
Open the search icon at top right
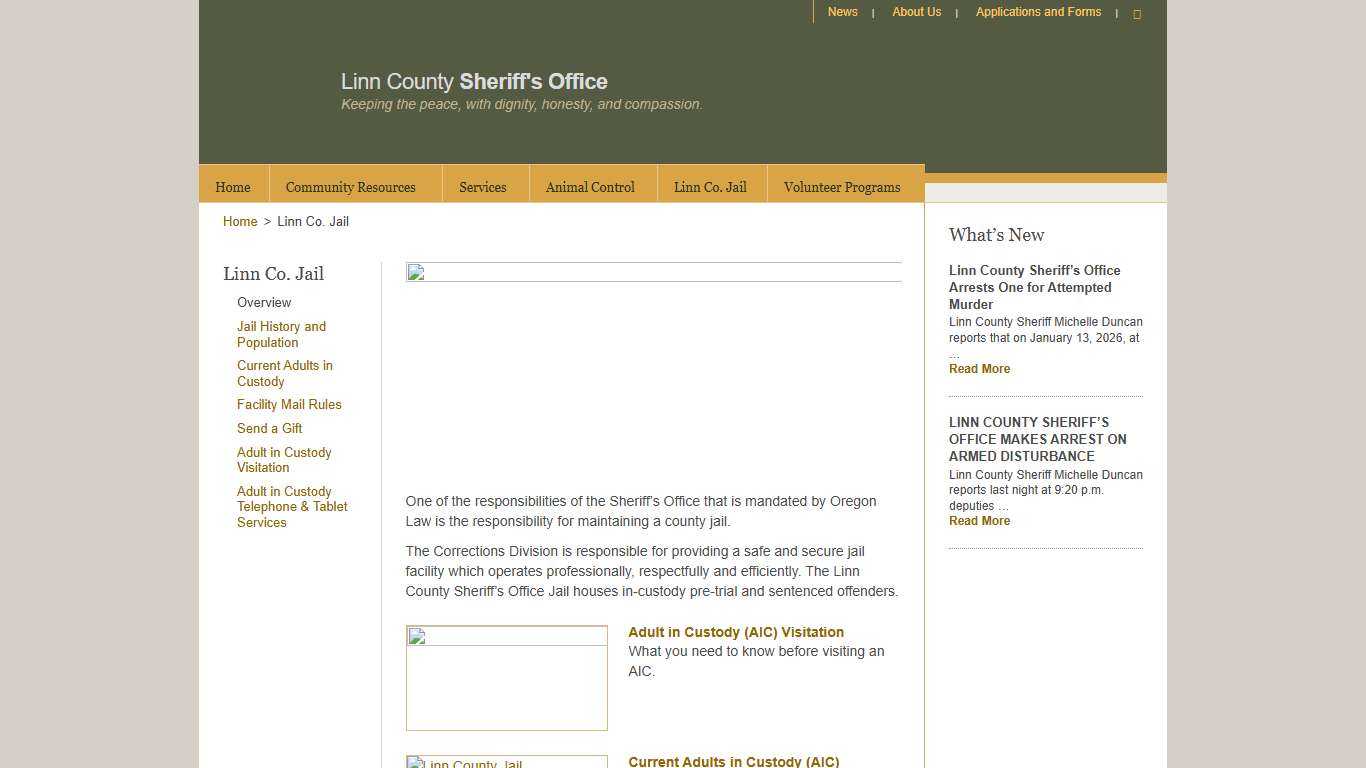pos(1137,13)
